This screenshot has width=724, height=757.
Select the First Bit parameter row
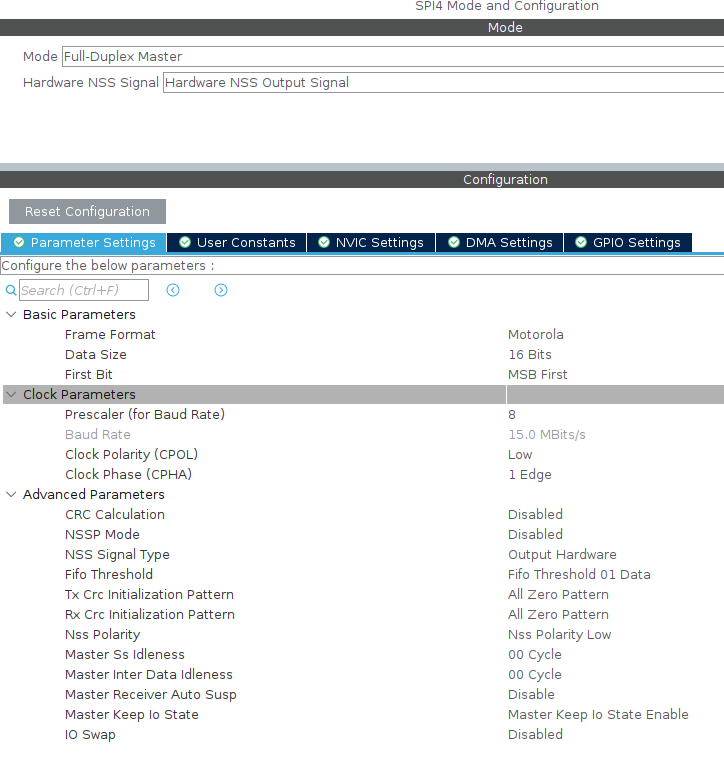[363, 375]
